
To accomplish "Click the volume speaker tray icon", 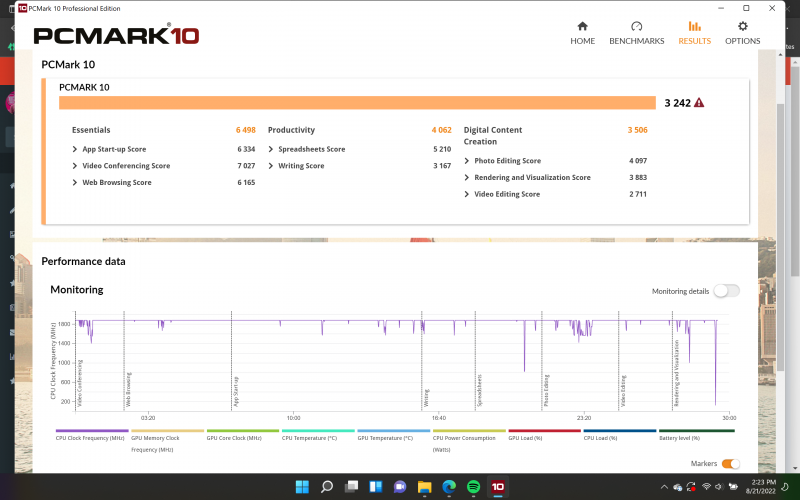I will [x=719, y=487].
